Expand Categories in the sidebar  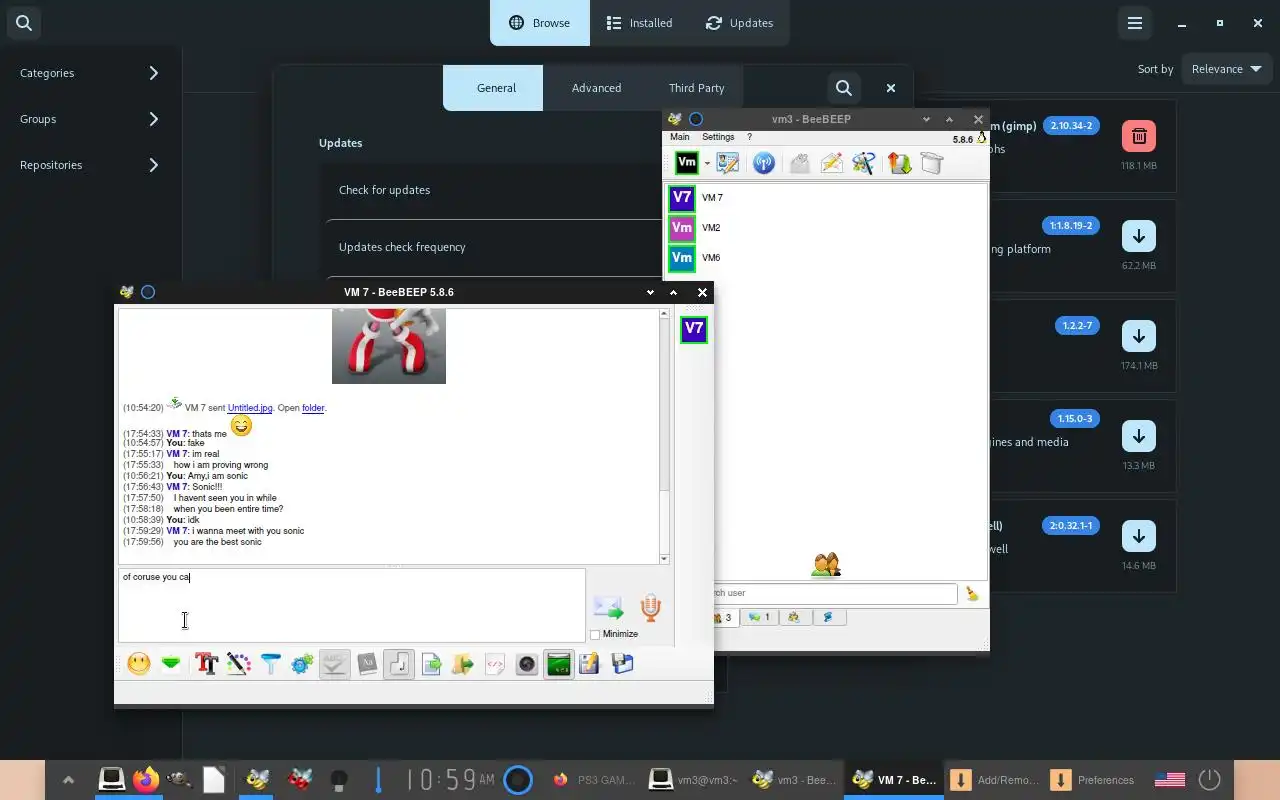click(90, 73)
